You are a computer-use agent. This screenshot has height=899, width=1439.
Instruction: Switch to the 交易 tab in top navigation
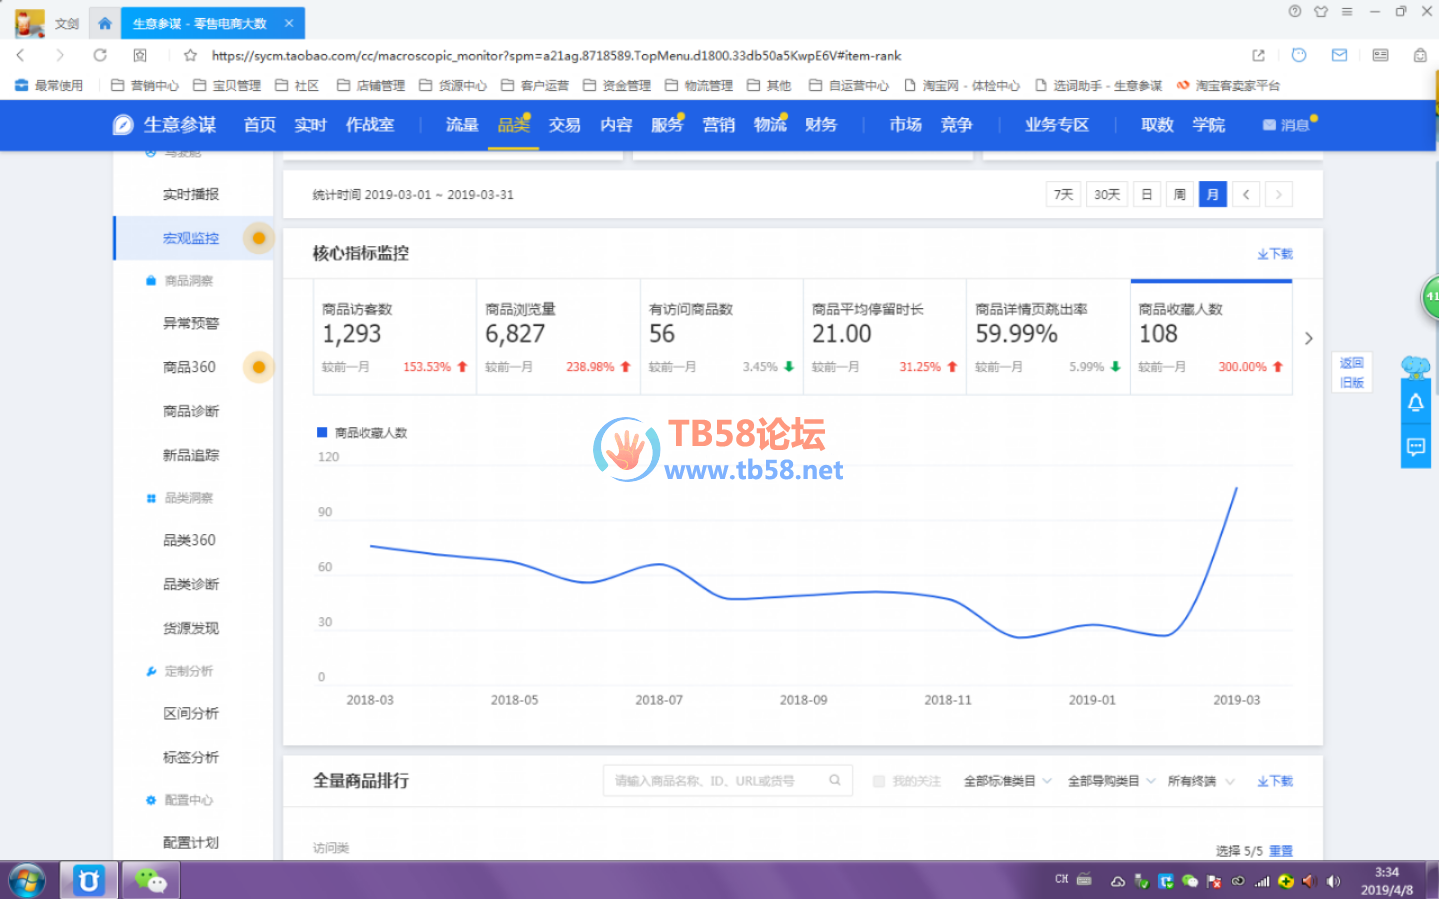pos(564,125)
